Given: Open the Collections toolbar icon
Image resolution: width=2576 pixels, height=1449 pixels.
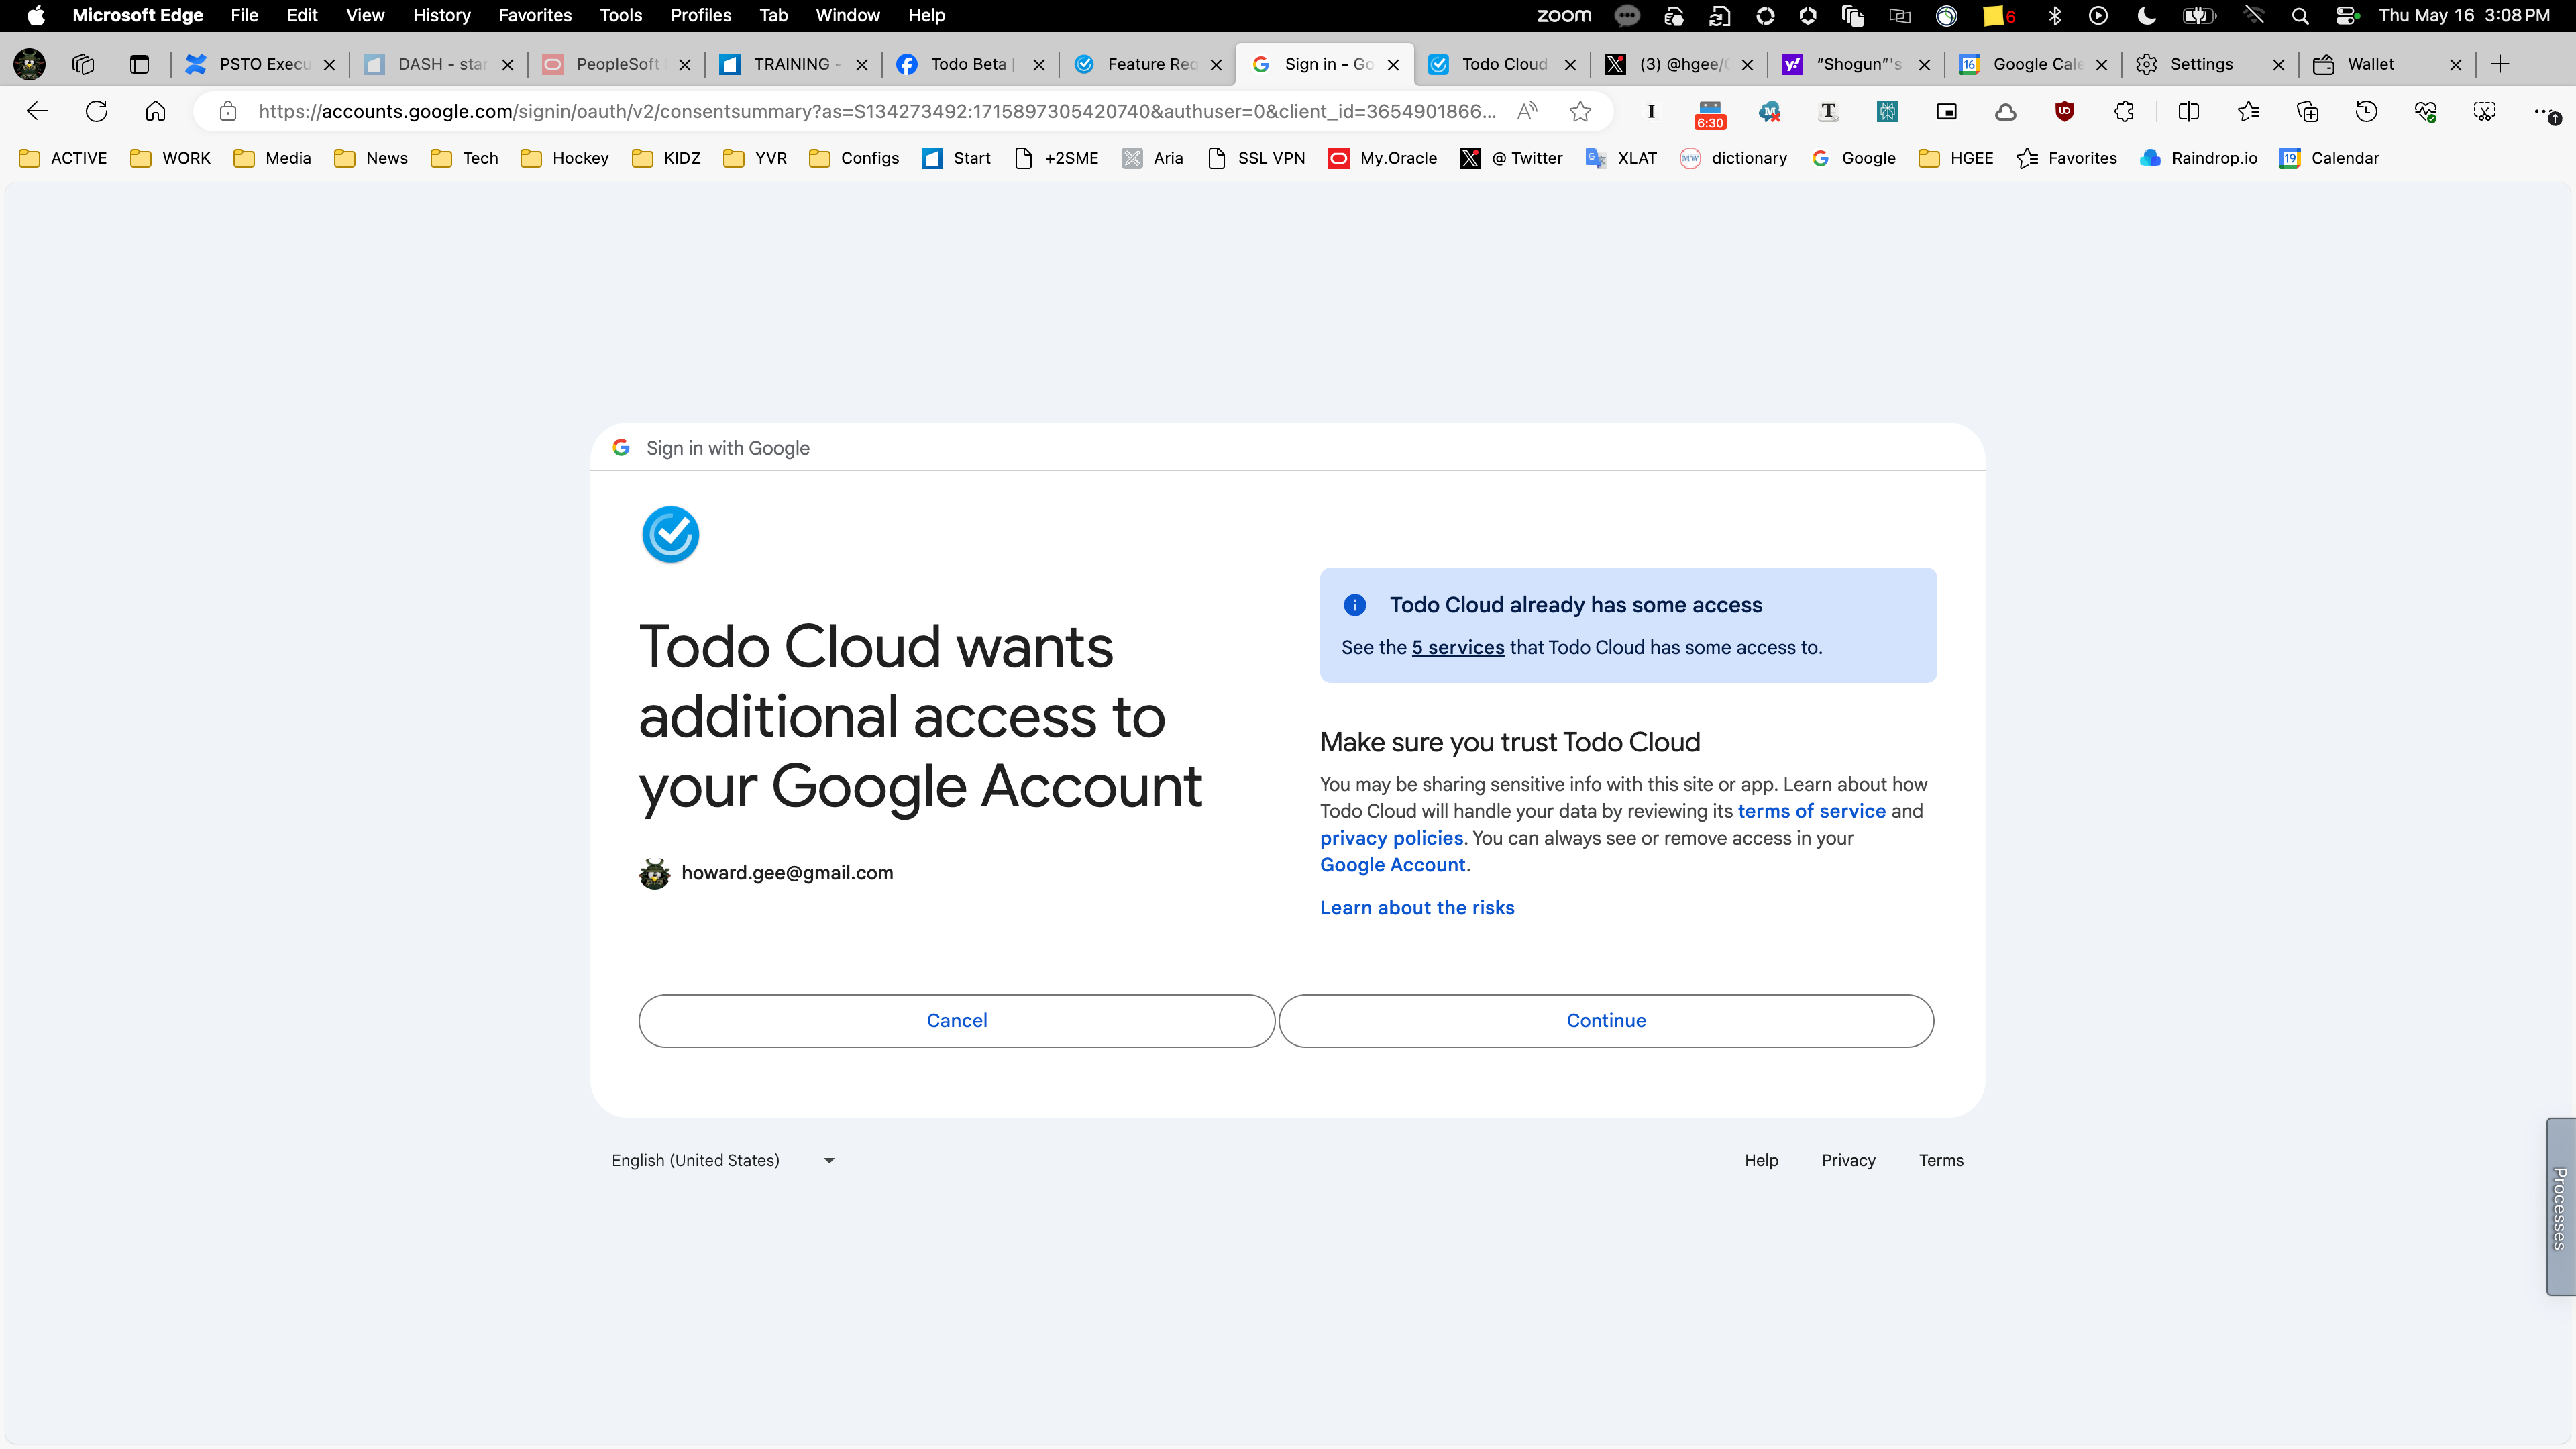Looking at the screenshot, I should pos(2307,111).
